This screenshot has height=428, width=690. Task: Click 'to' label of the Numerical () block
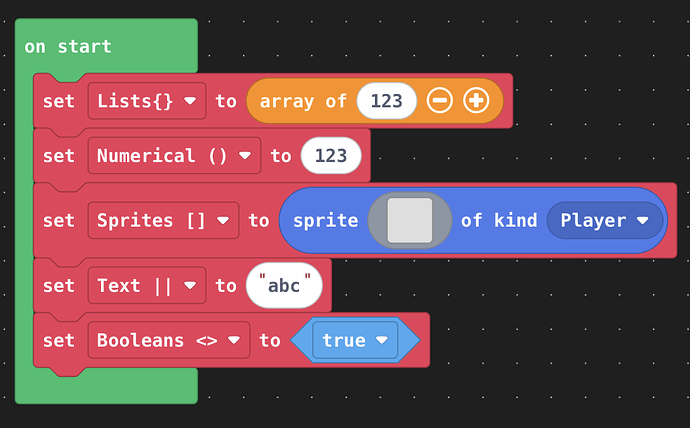(x=281, y=156)
